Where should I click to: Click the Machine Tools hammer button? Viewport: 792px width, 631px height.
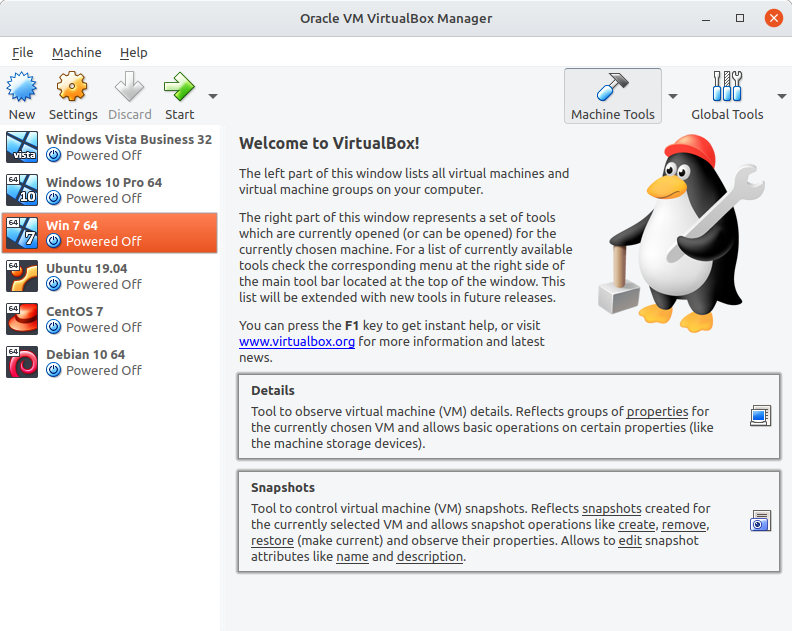tap(613, 96)
